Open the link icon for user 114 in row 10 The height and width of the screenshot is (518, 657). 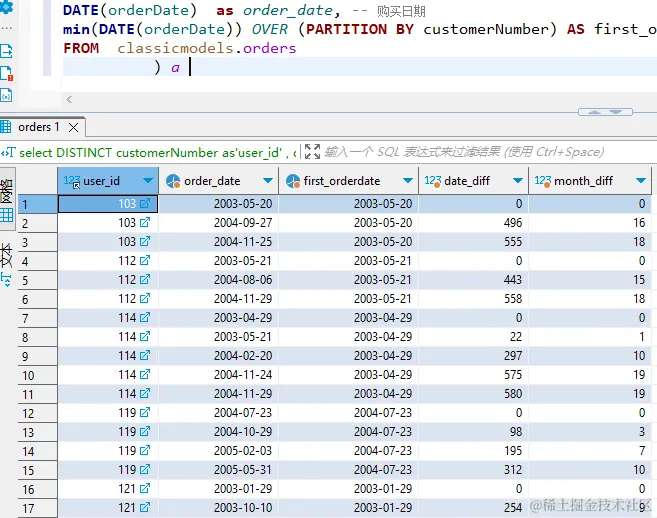(x=145, y=375)
